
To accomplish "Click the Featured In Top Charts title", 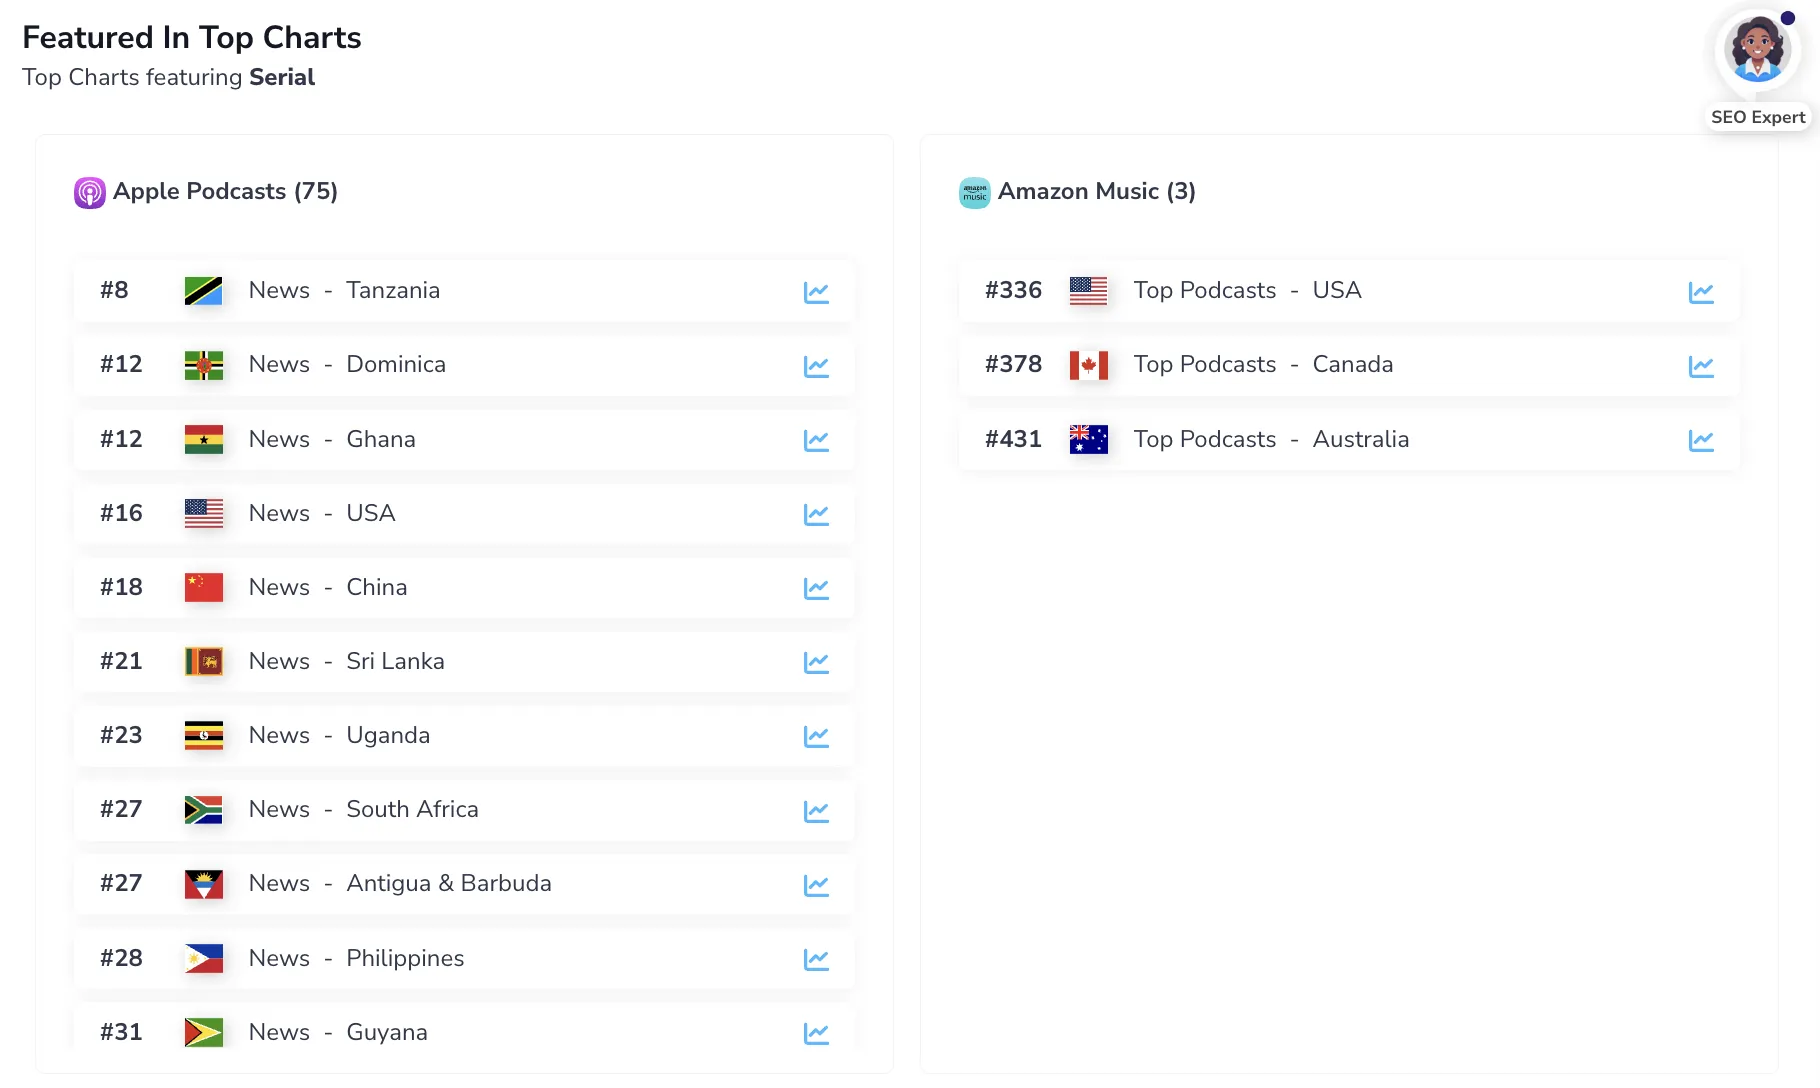I will pyautogui.click(x=192, y=37).
